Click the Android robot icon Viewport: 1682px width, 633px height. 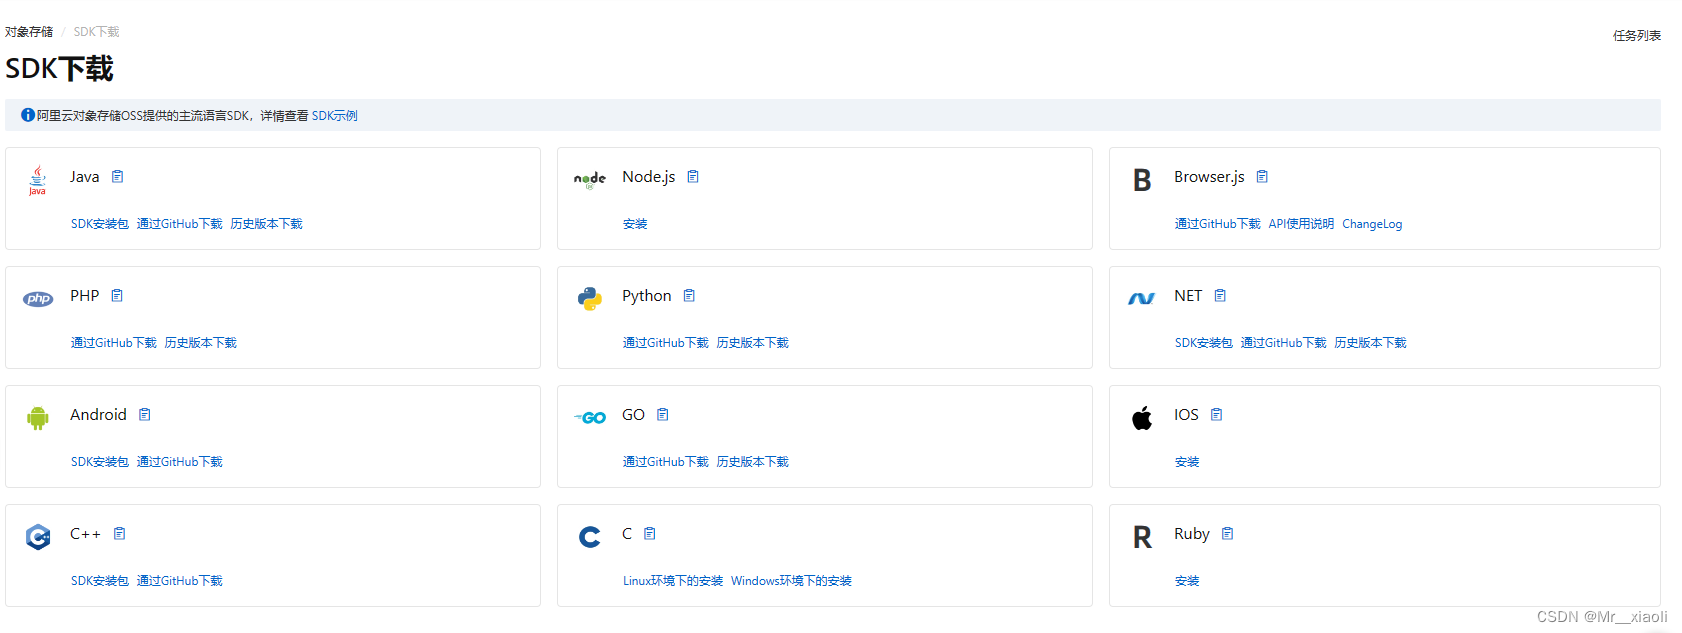click(x=38, y=418)
